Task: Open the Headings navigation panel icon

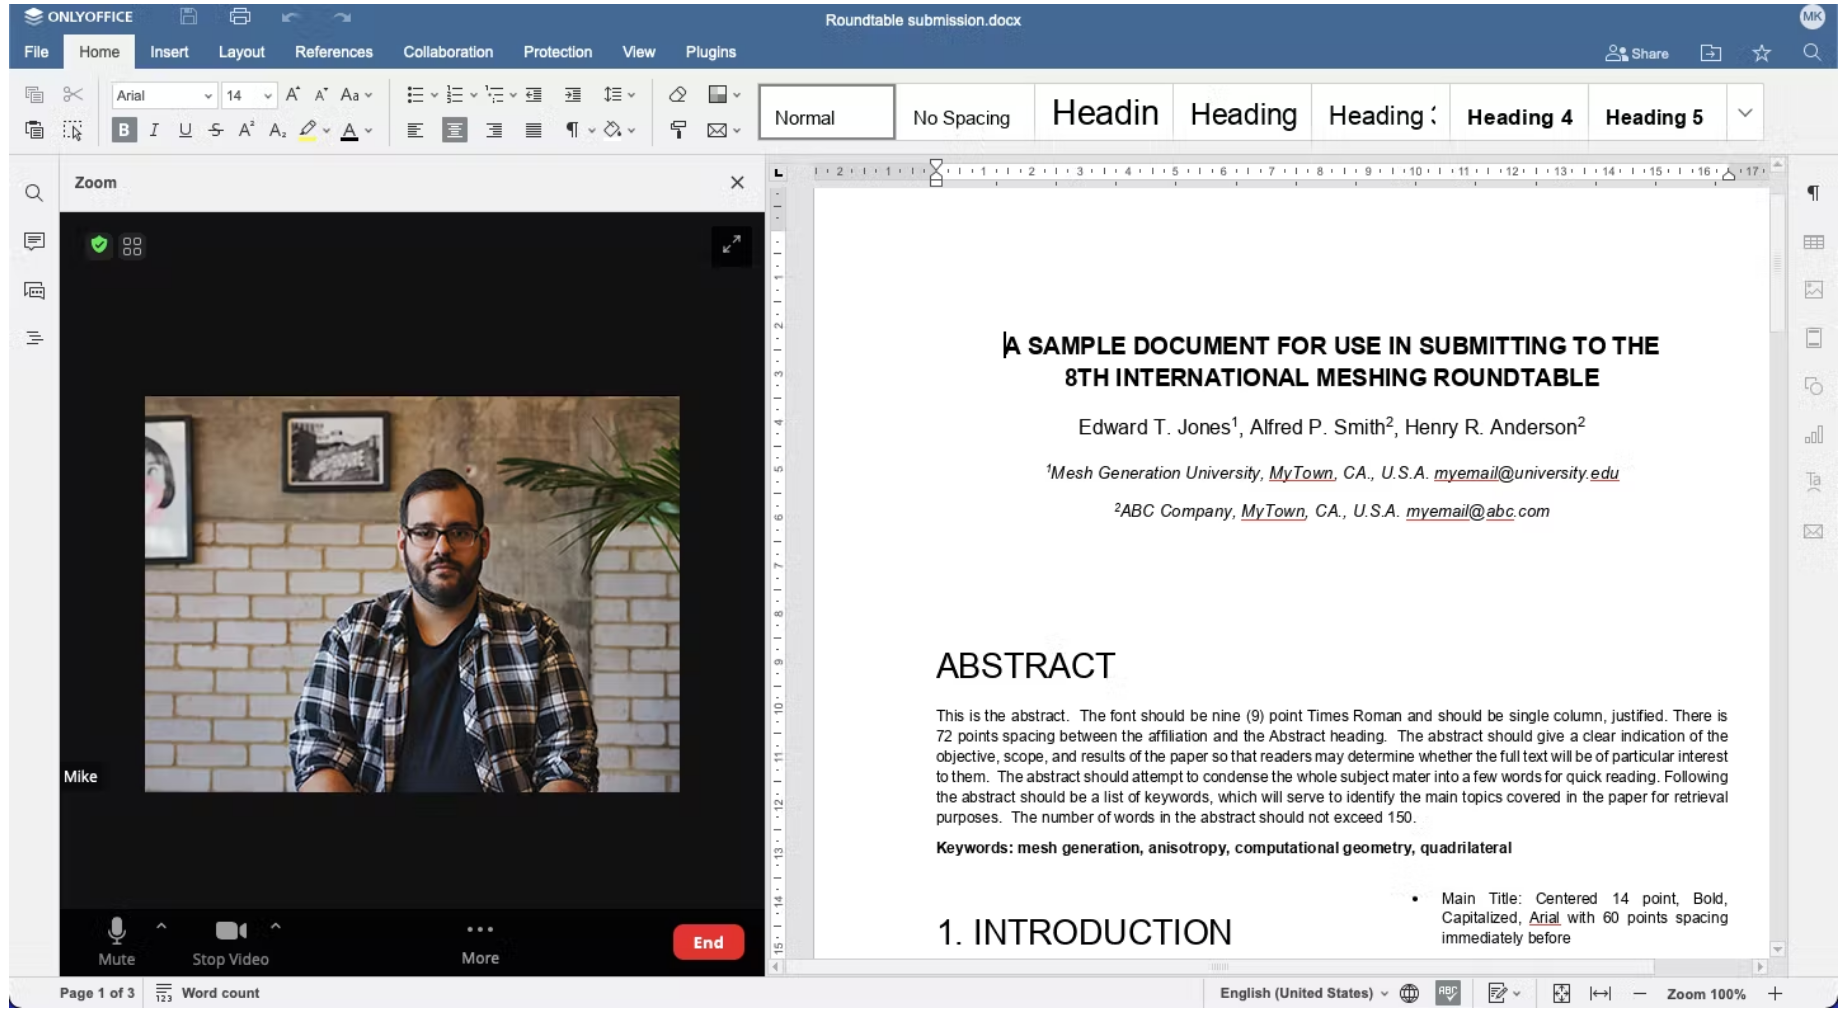Action: tap(34, 338)
